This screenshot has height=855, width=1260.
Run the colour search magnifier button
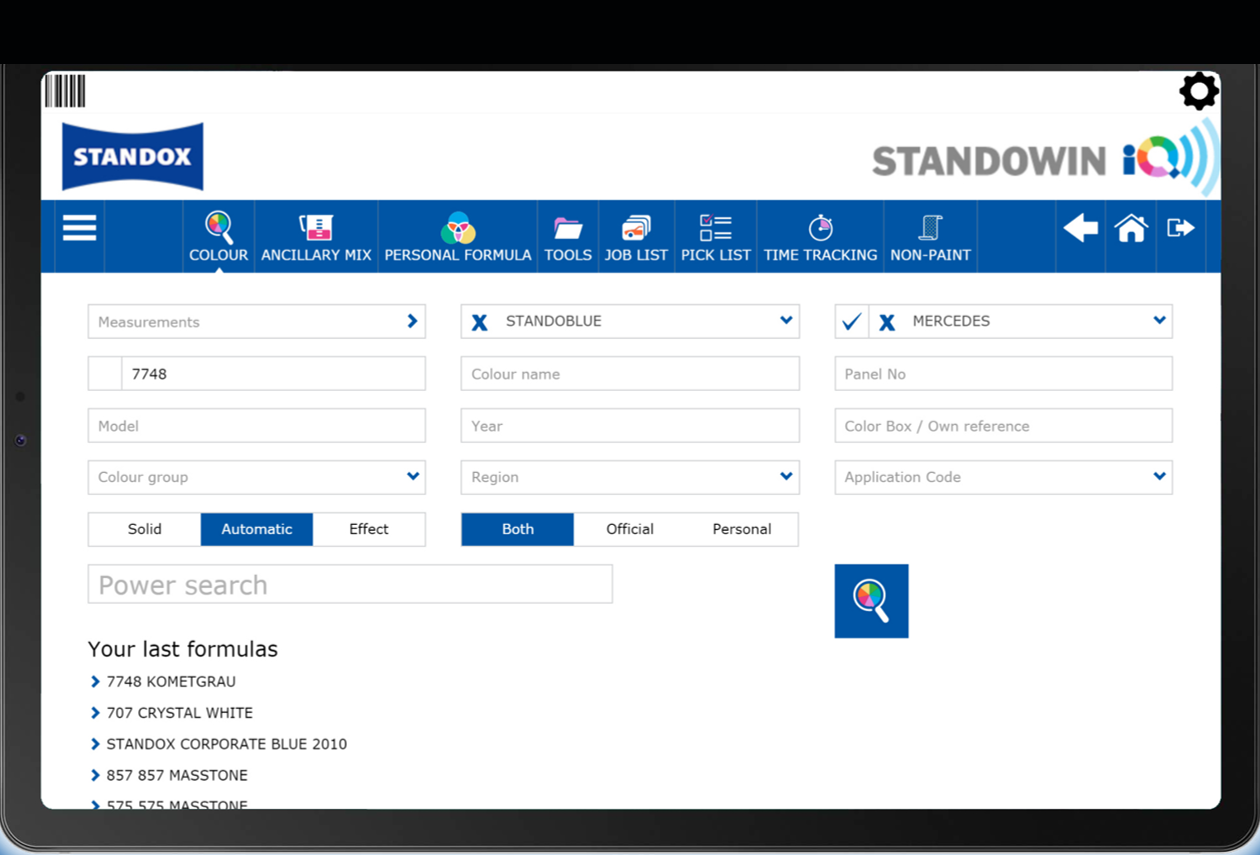[871, 601]
